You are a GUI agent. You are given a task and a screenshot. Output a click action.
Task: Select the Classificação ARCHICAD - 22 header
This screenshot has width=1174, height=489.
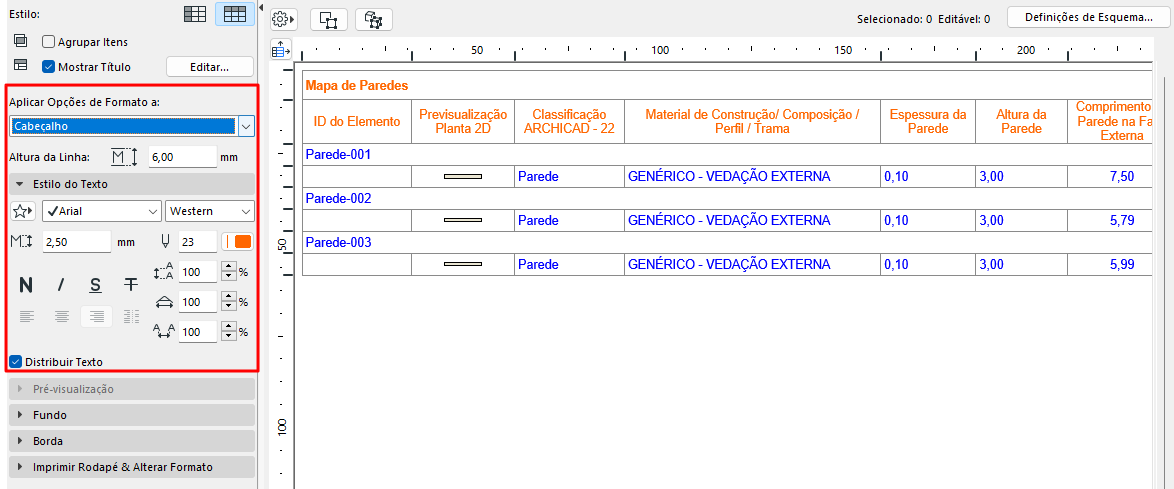pos(569,121)
